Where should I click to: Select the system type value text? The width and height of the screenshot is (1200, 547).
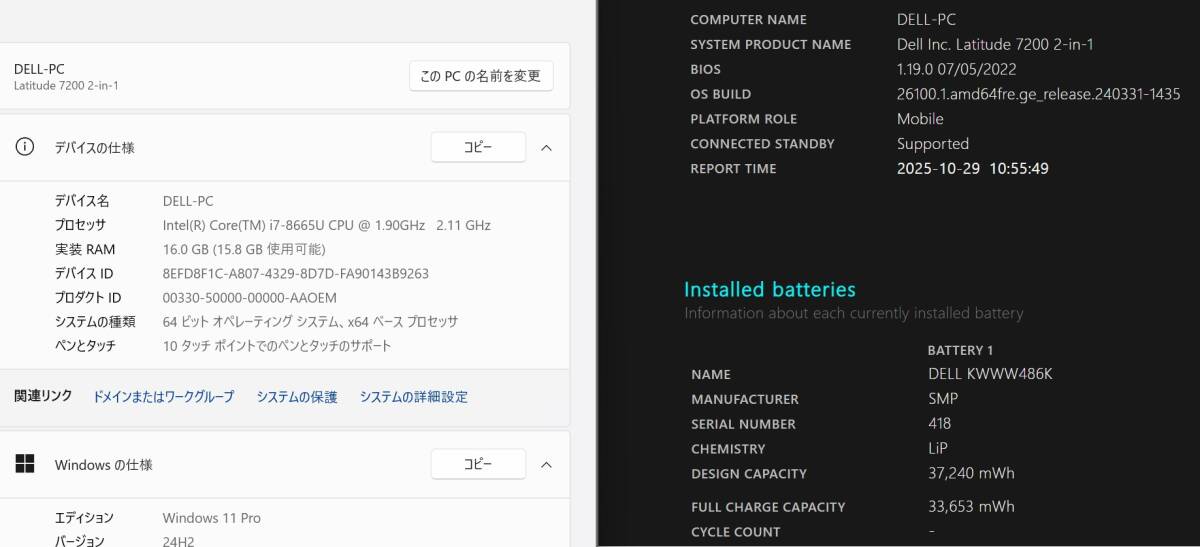[x=310, y=322]
